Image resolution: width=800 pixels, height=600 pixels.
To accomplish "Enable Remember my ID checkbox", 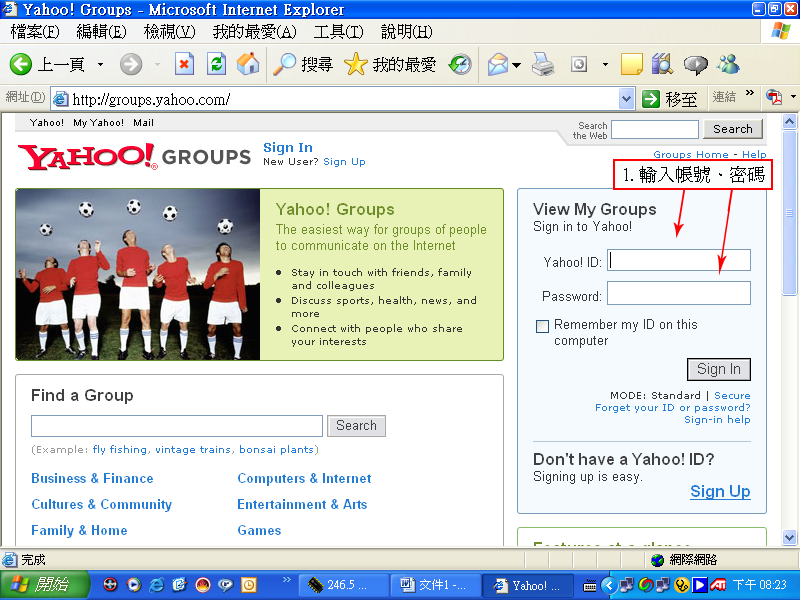I will (x=543, y=326).
